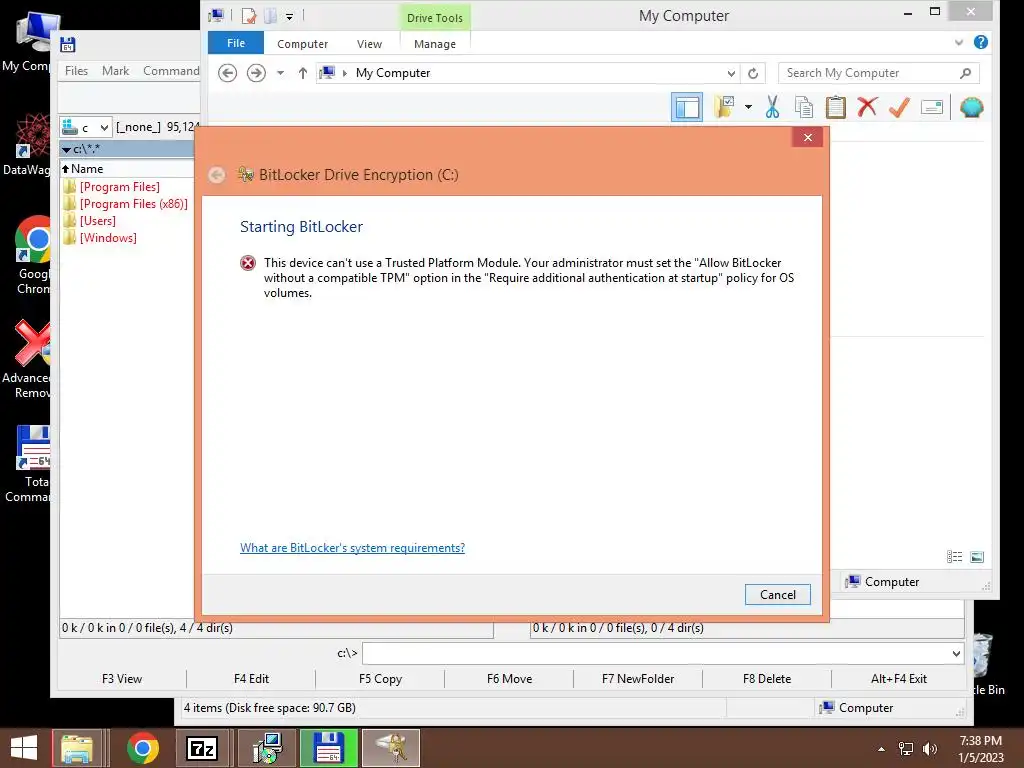Click the F8 Delete button

(x=767, y=679)
